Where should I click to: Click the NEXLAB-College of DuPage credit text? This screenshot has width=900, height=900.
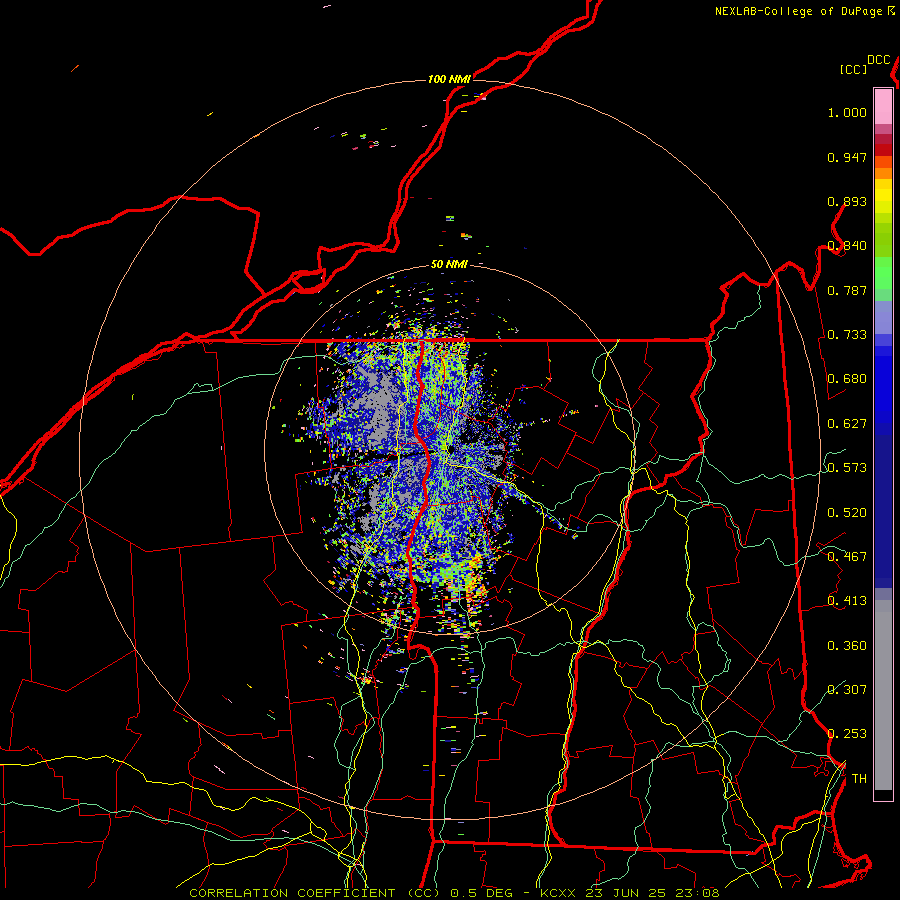pos(799,11)
